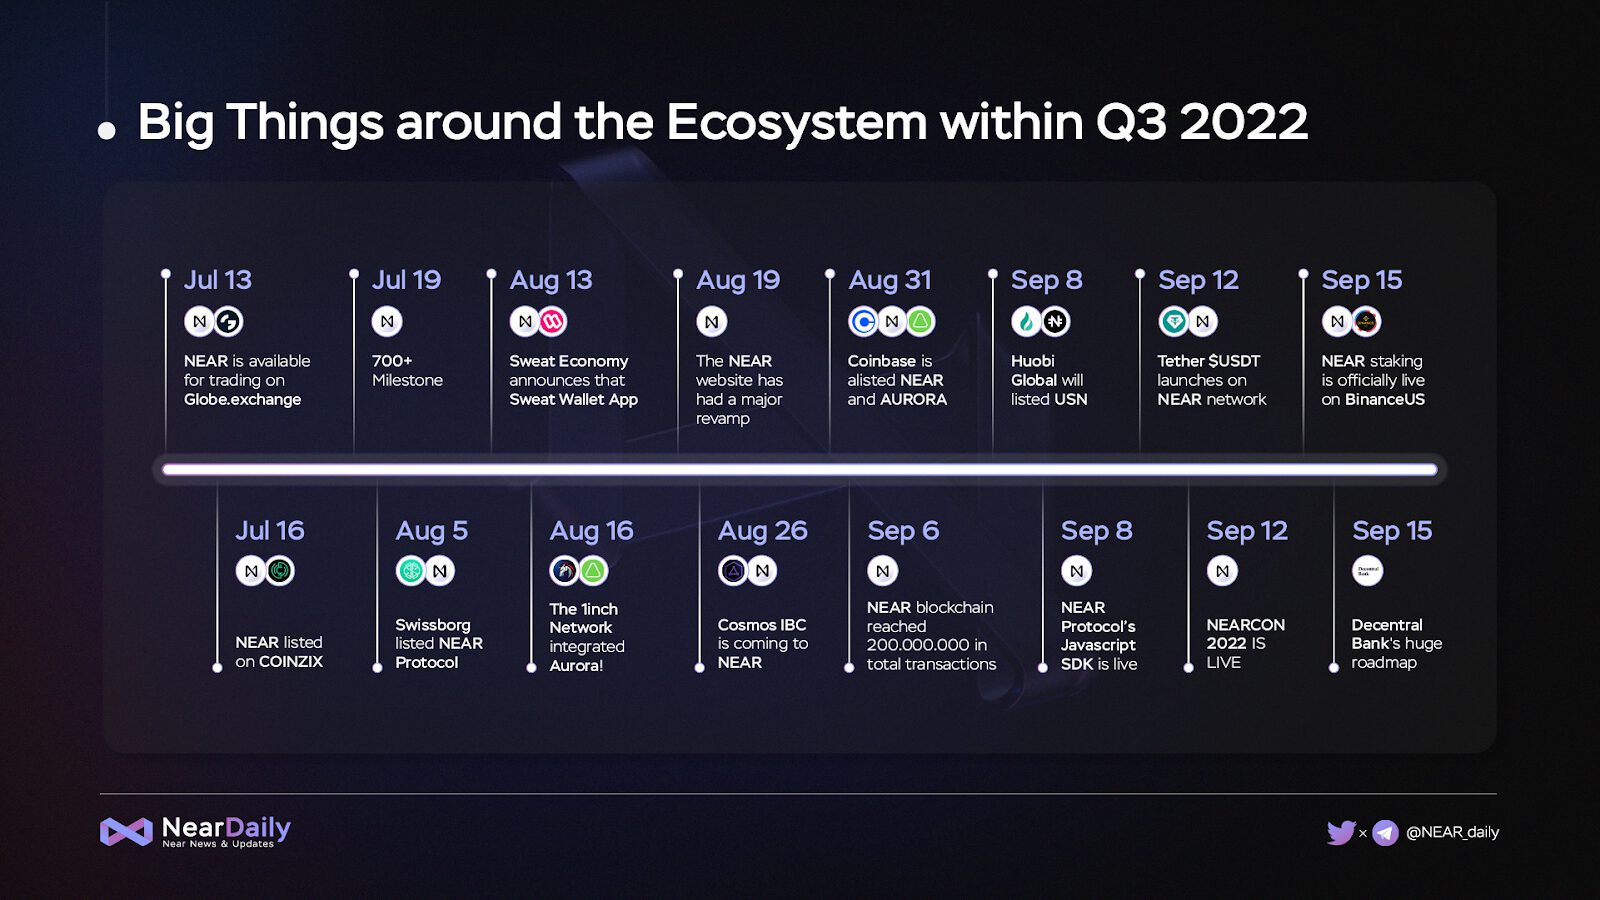Screen dimensions: 1600x900
Task: Click the Swissborg green icon under Aug 5
Action: (411, 571)
